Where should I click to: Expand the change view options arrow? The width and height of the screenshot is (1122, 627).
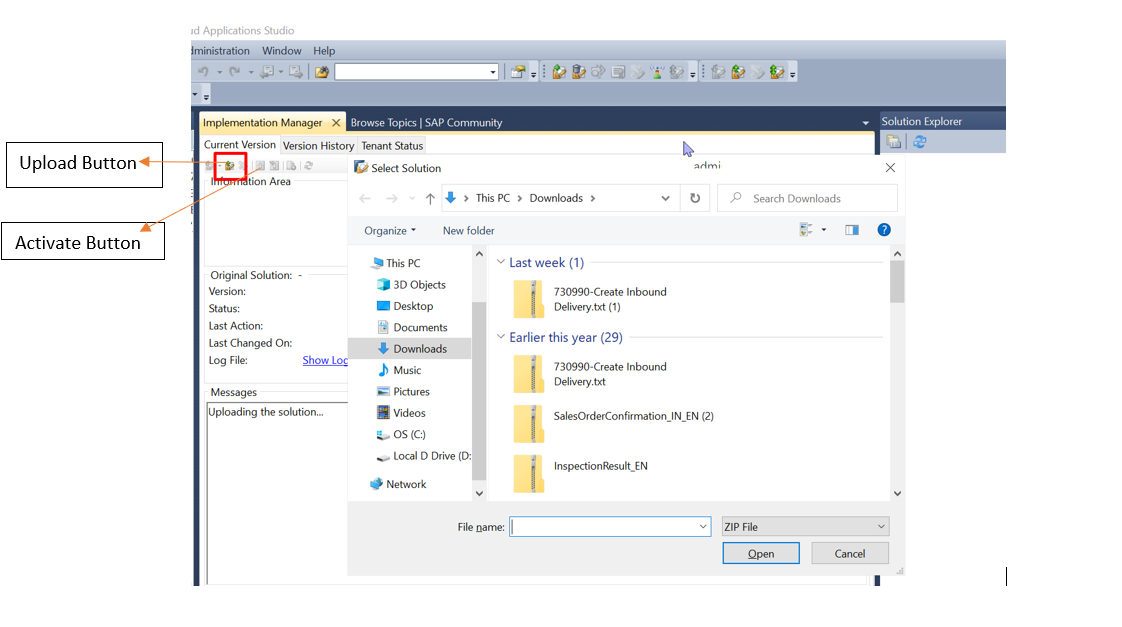tap(824, 230)
